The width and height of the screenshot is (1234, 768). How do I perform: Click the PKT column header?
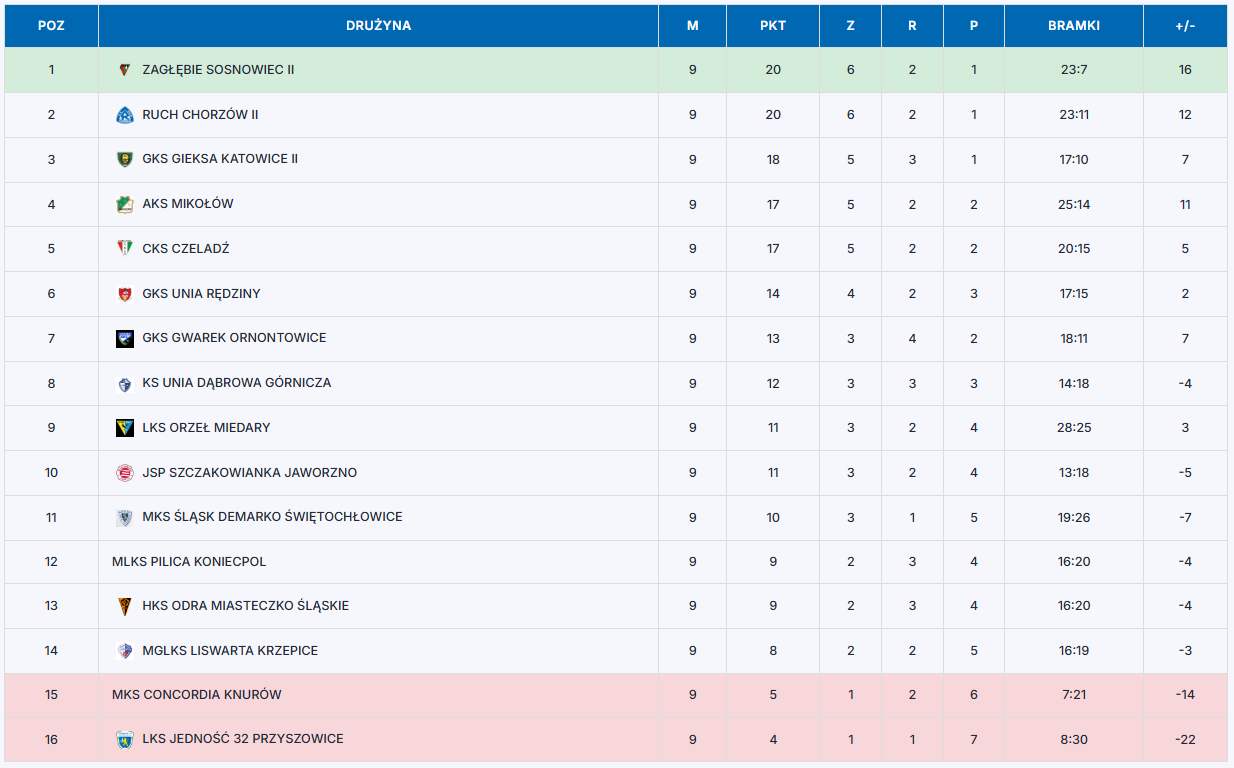773,26
